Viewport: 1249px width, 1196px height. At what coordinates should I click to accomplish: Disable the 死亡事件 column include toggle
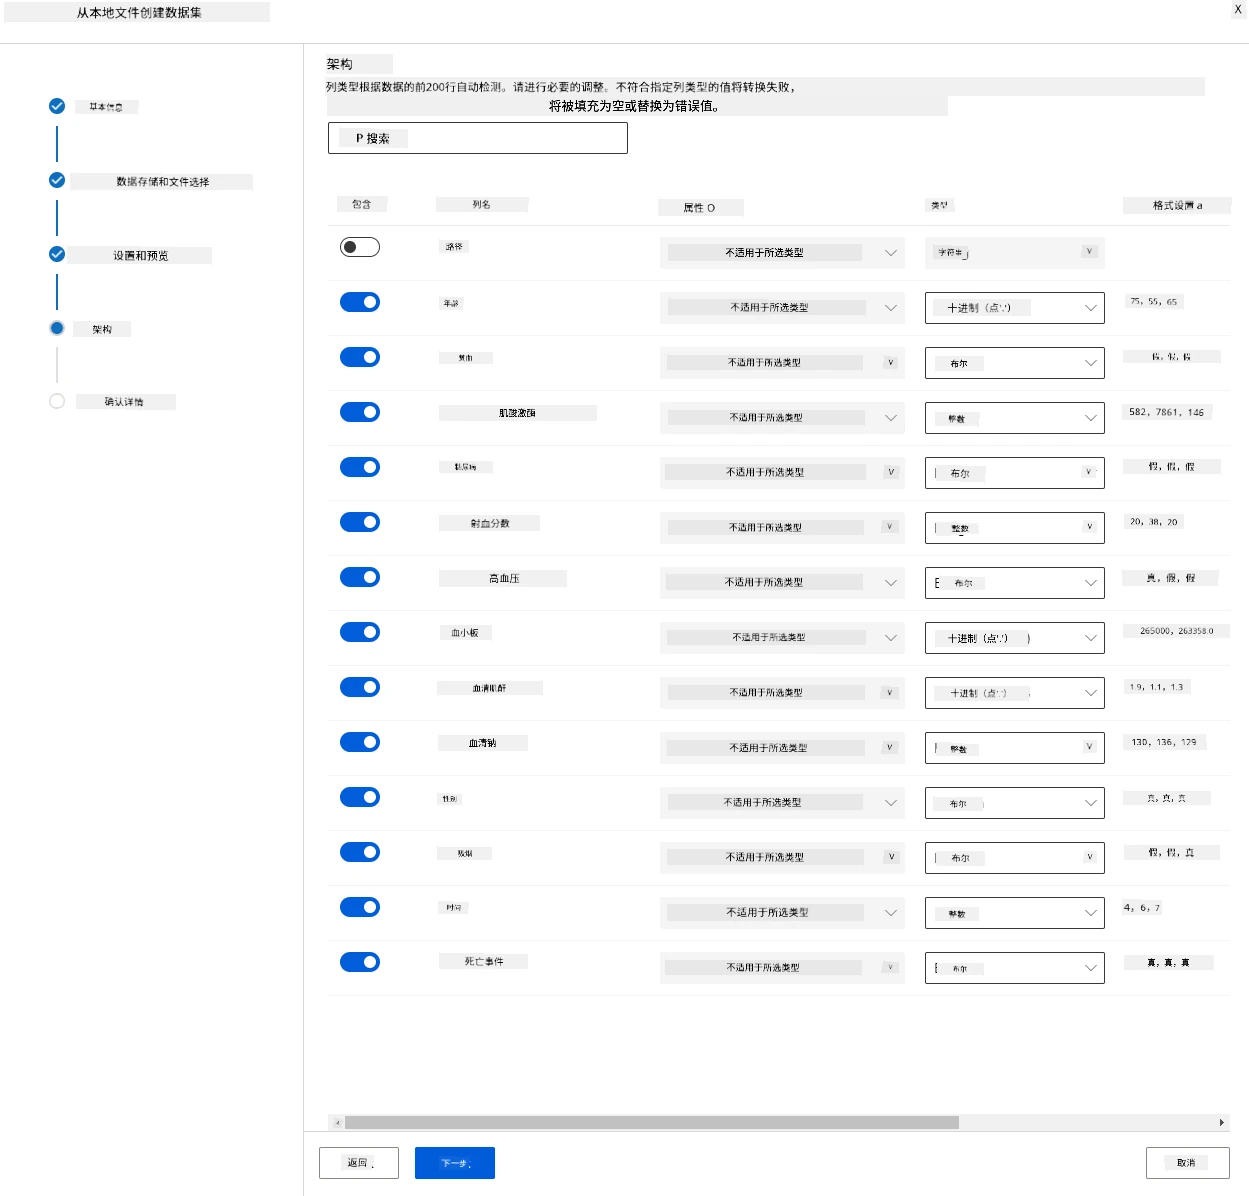[360, 962]
